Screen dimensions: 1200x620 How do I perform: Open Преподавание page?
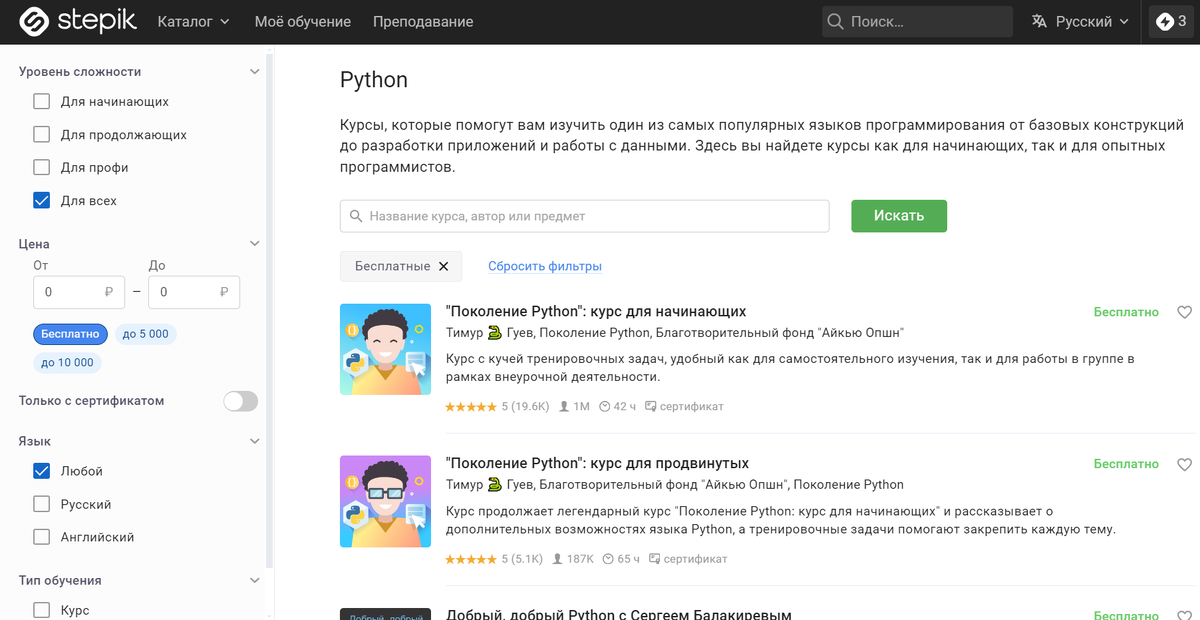(x=423, y=21)
